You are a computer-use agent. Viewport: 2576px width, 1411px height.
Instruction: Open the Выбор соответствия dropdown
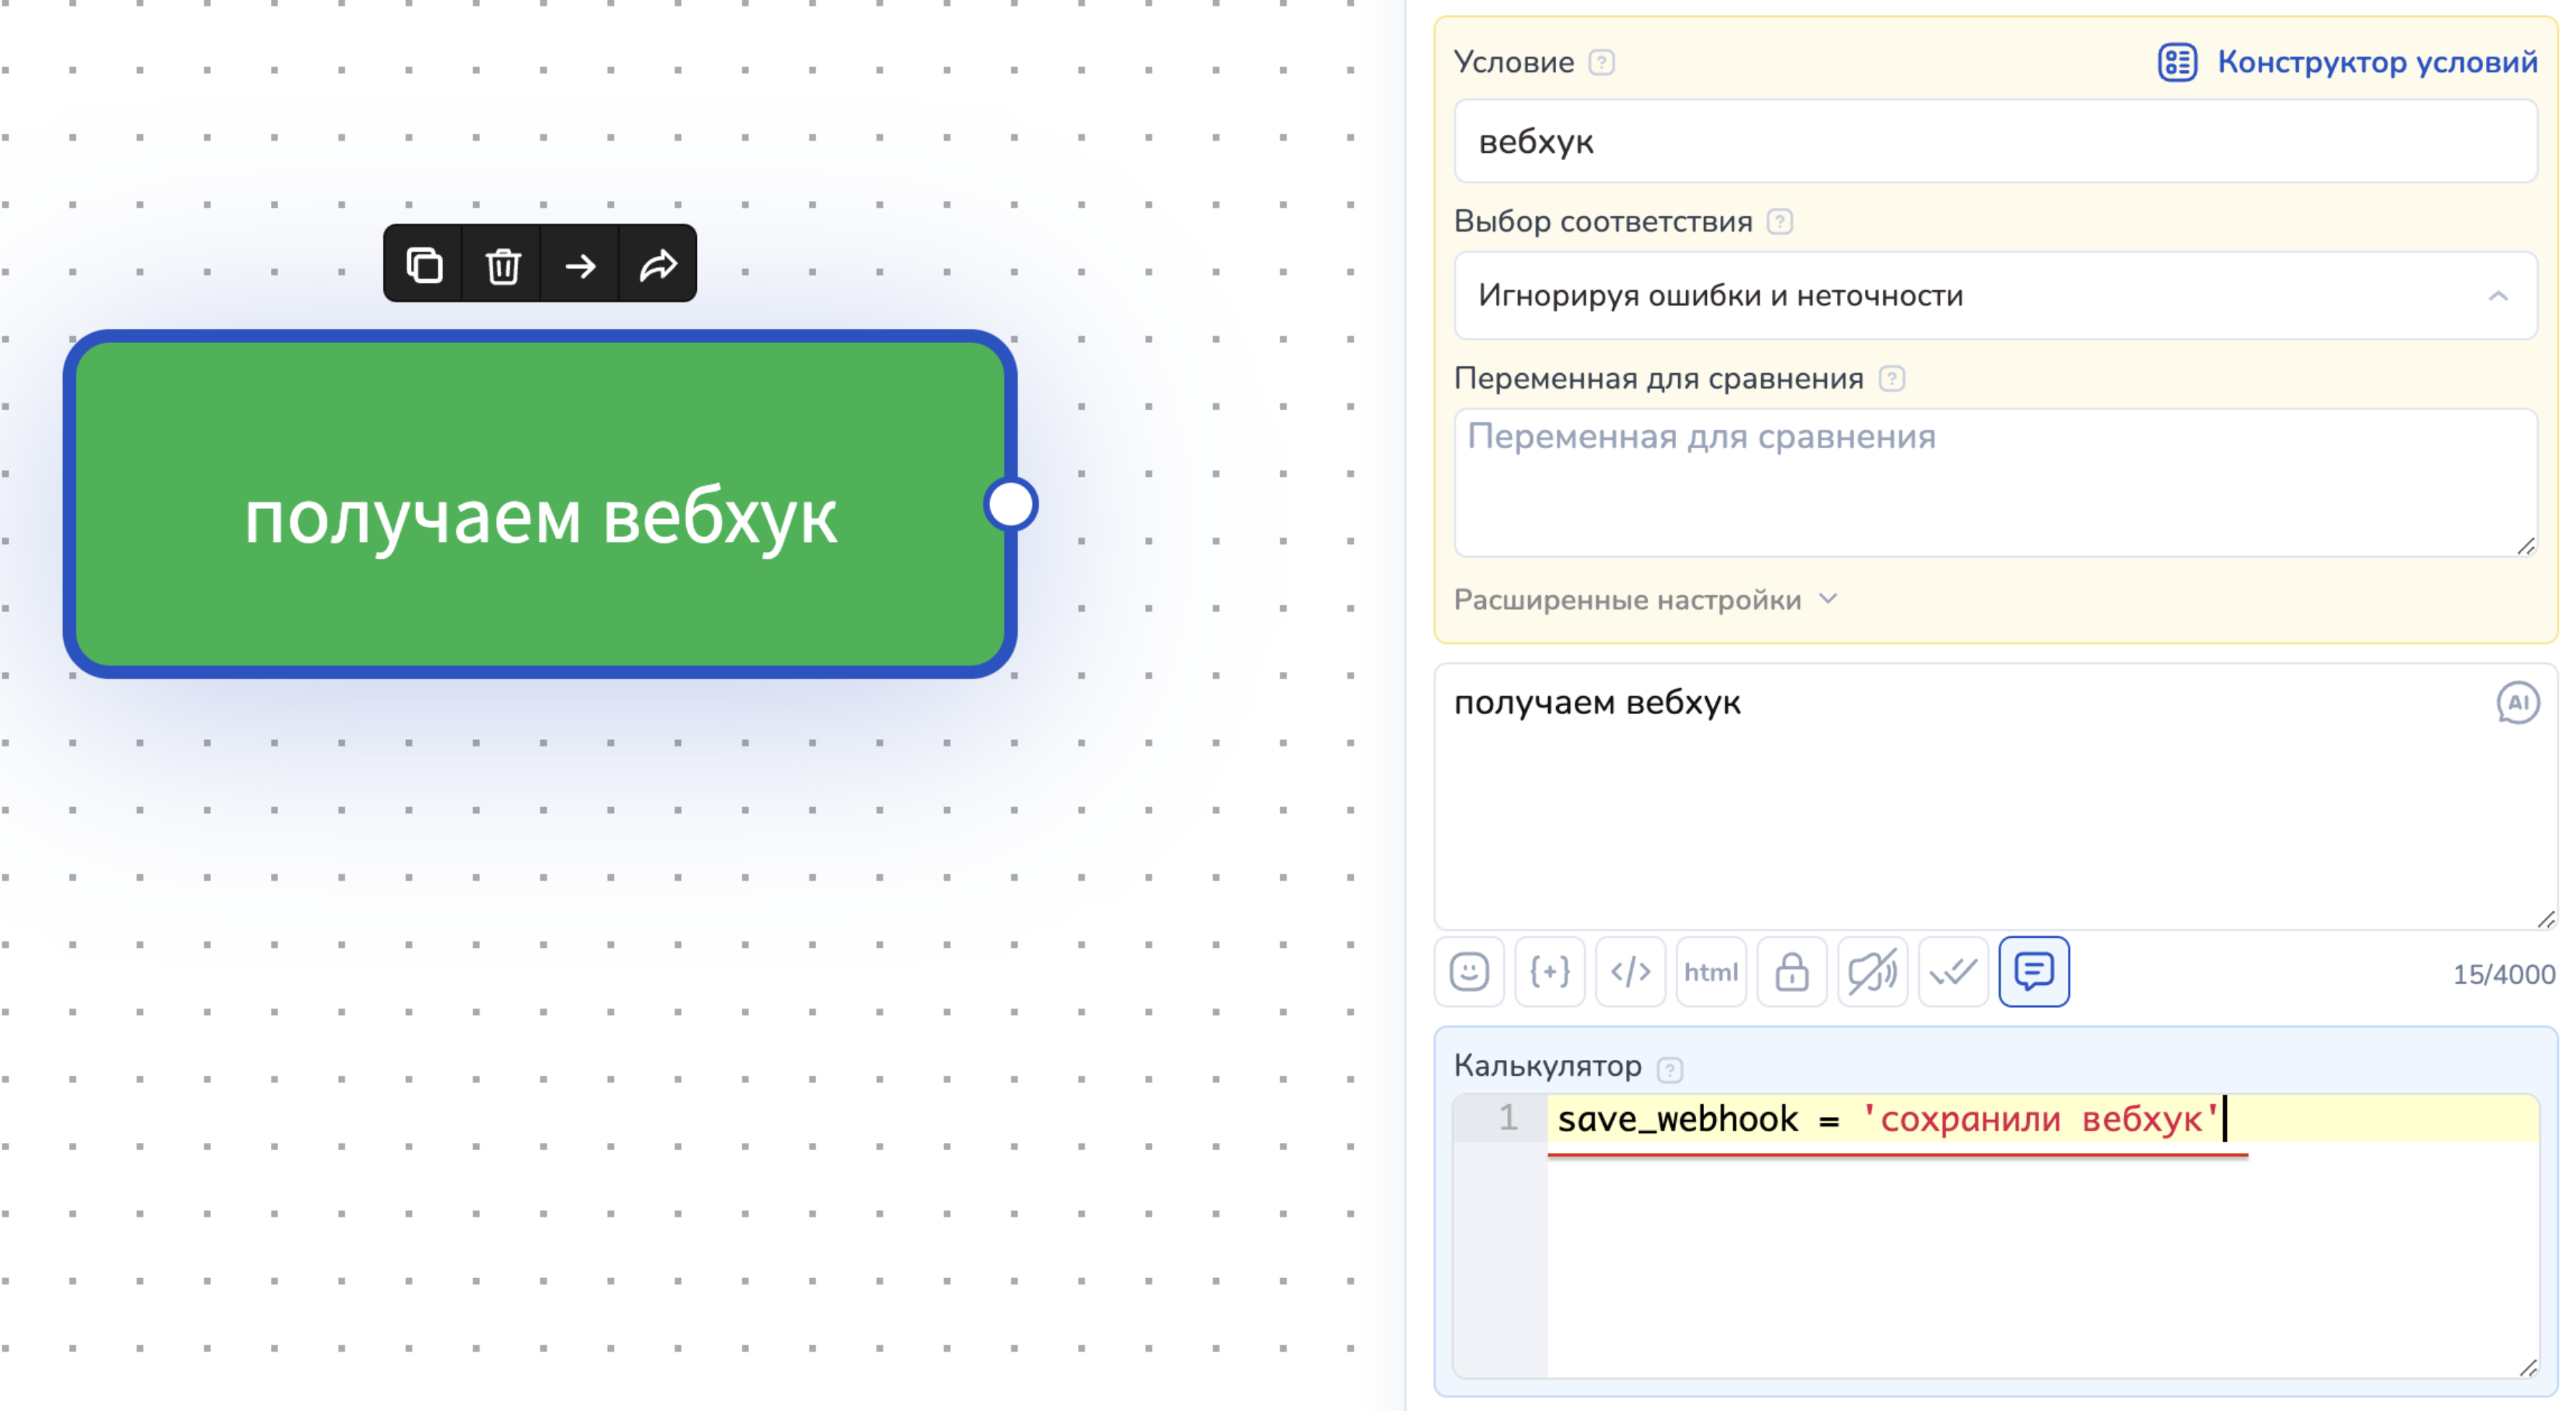[x=1994, y=296]
